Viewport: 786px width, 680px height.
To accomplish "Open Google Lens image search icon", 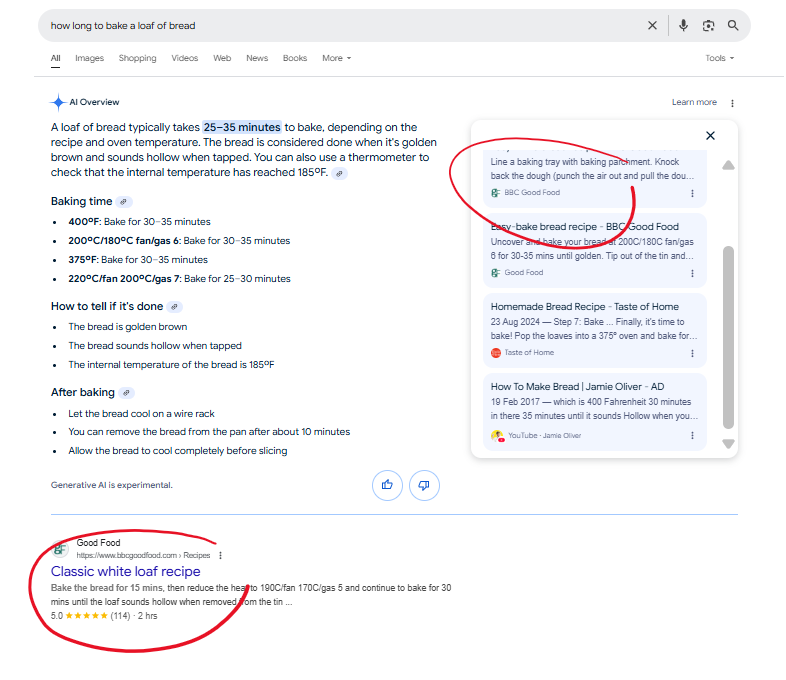I will (x=708, y=26).
